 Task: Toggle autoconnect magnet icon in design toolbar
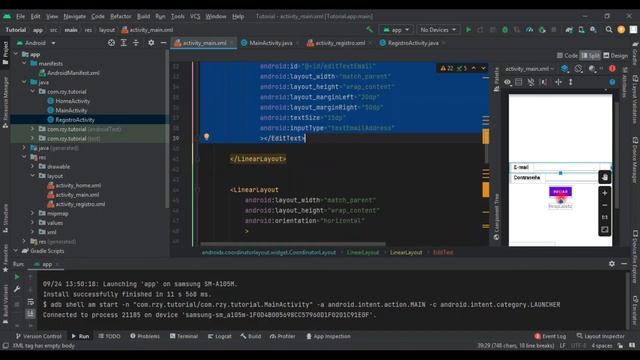(531, 82)
